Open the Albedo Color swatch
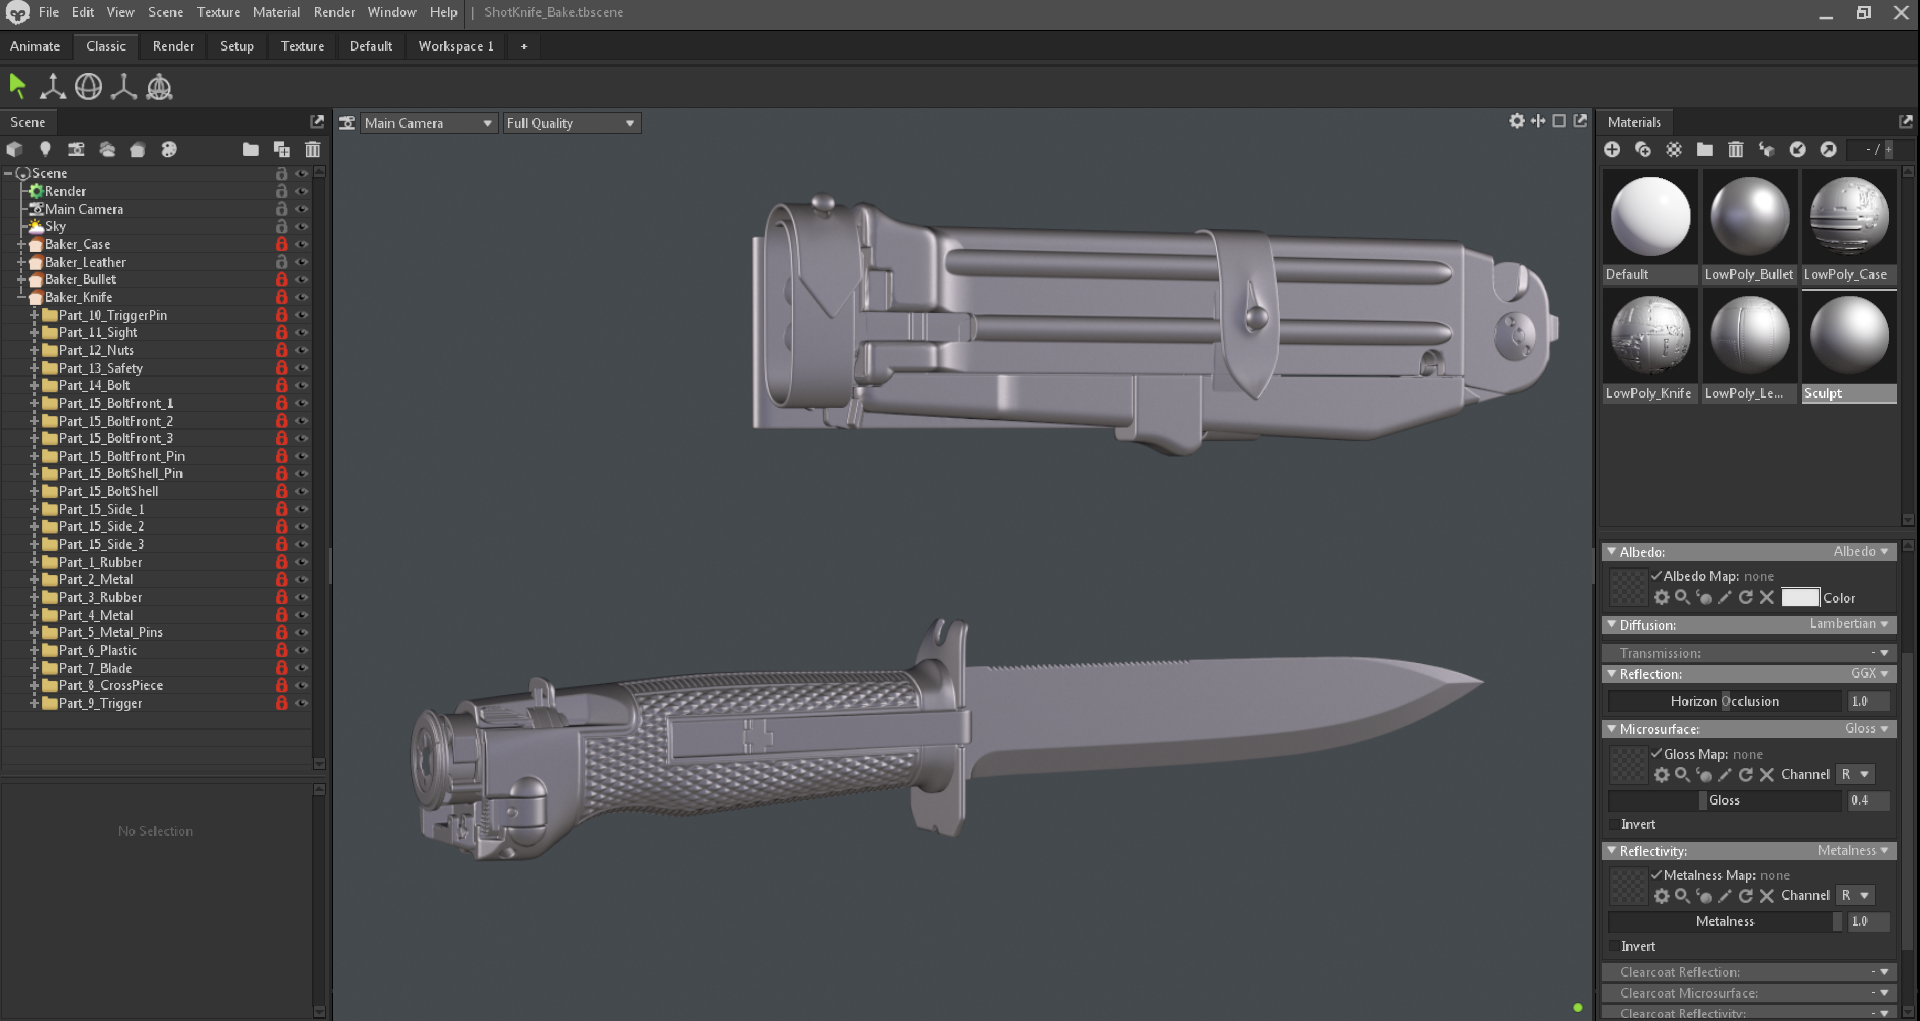This screenshot has height=1021, width=1920. (x=1800, y=597)
